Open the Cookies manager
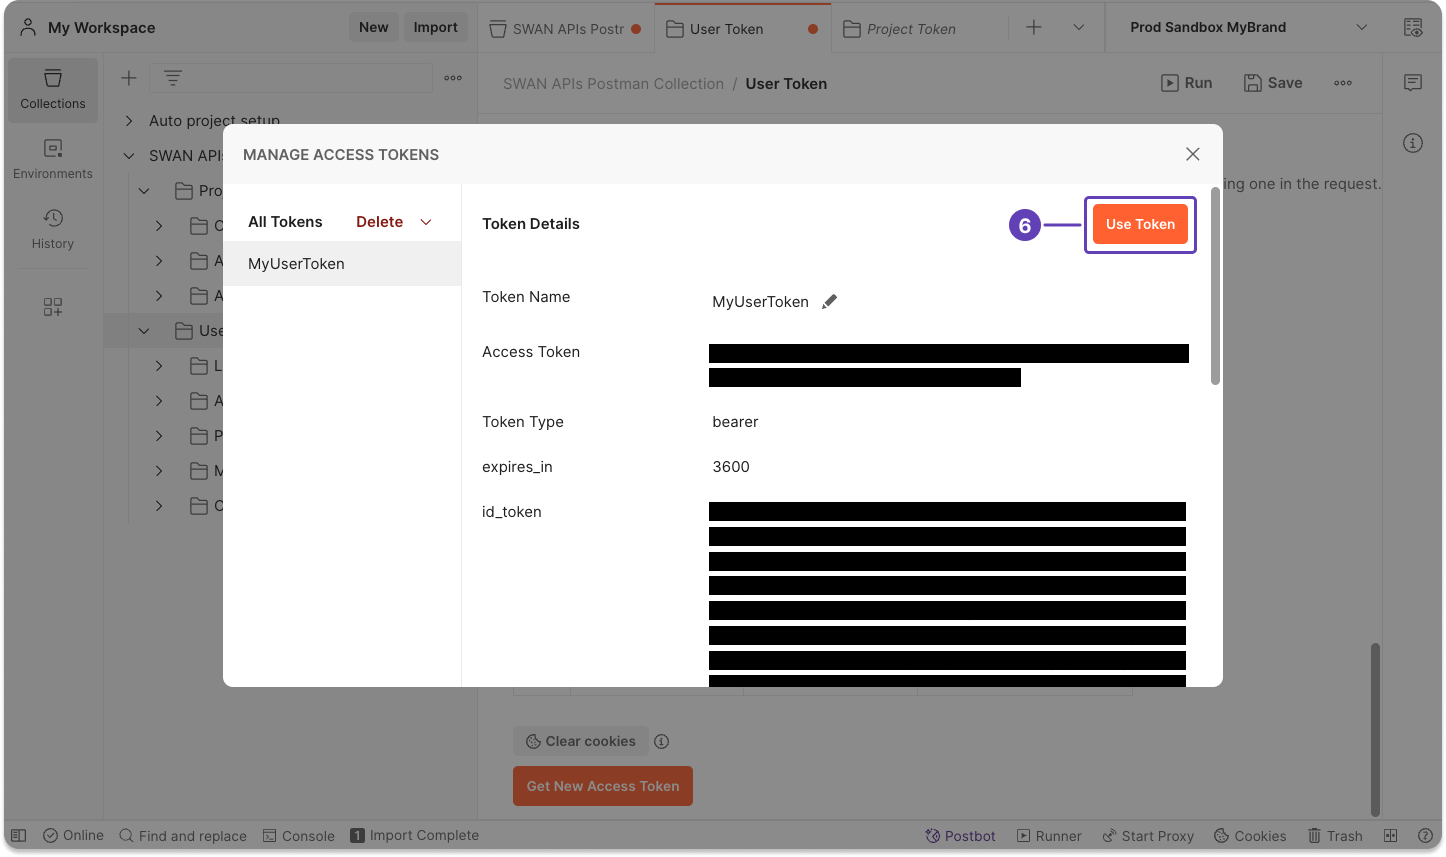Viewport: 1446px width, 857px height. point(1249,835)
